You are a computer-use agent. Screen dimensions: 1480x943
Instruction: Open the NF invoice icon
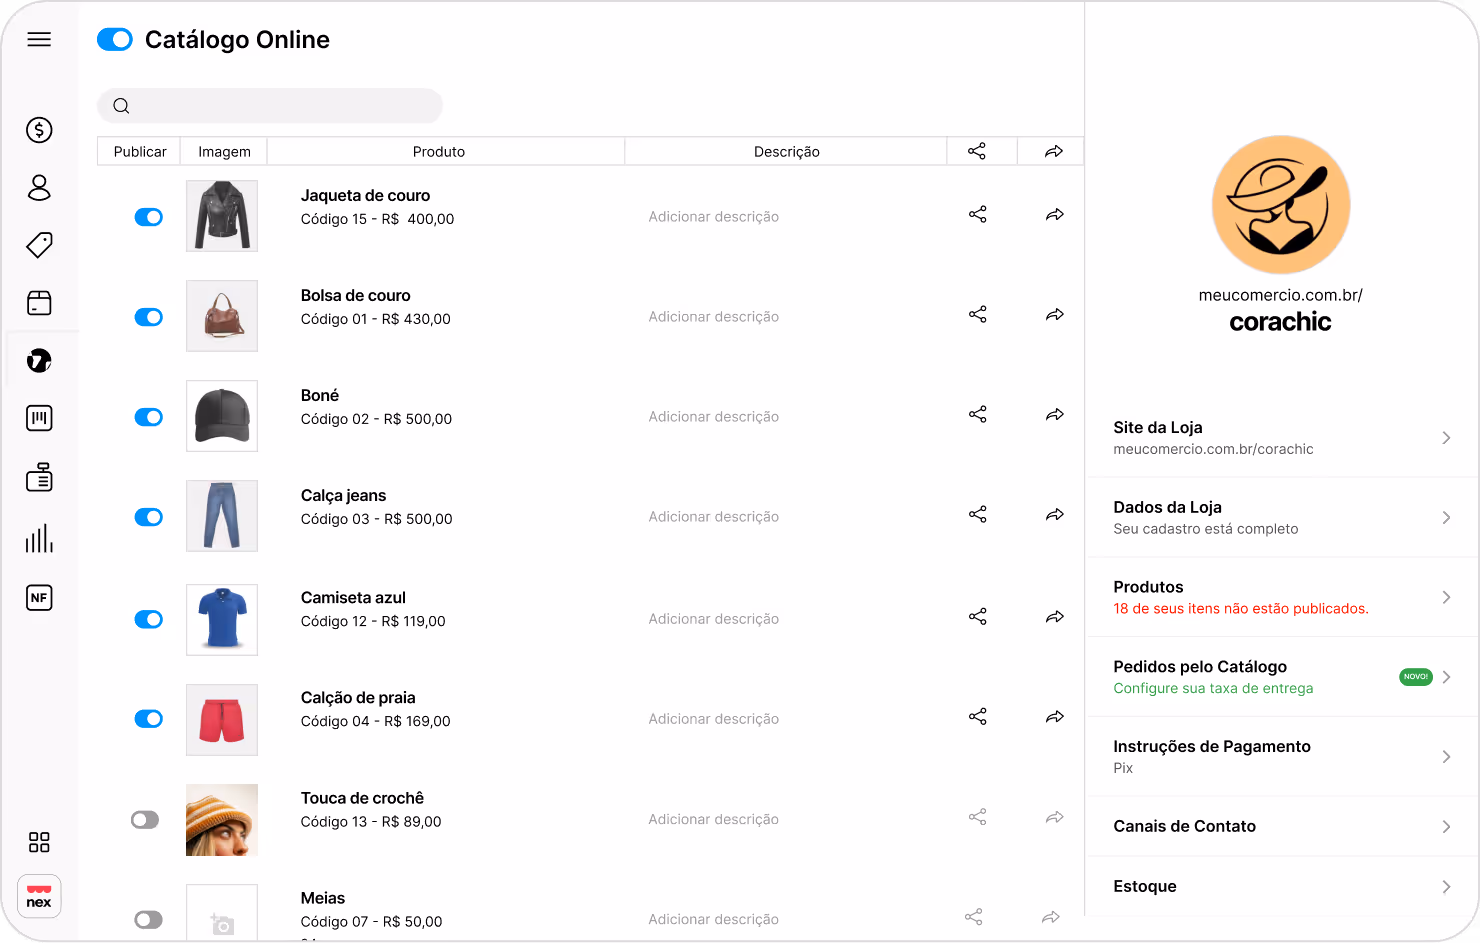click(x=39, y=598)
